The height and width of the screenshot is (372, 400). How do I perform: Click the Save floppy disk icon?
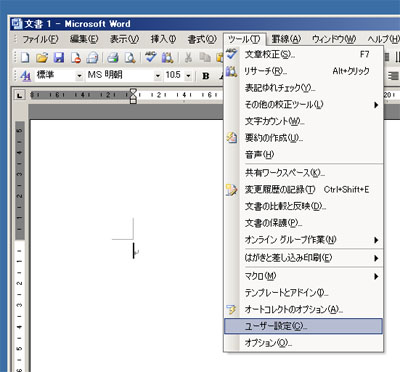[x=59, y=58]
